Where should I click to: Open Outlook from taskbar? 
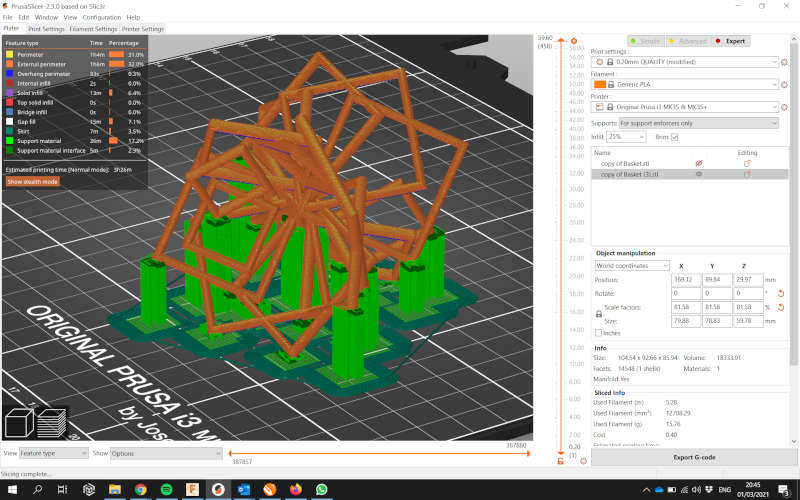coord(244,489)
